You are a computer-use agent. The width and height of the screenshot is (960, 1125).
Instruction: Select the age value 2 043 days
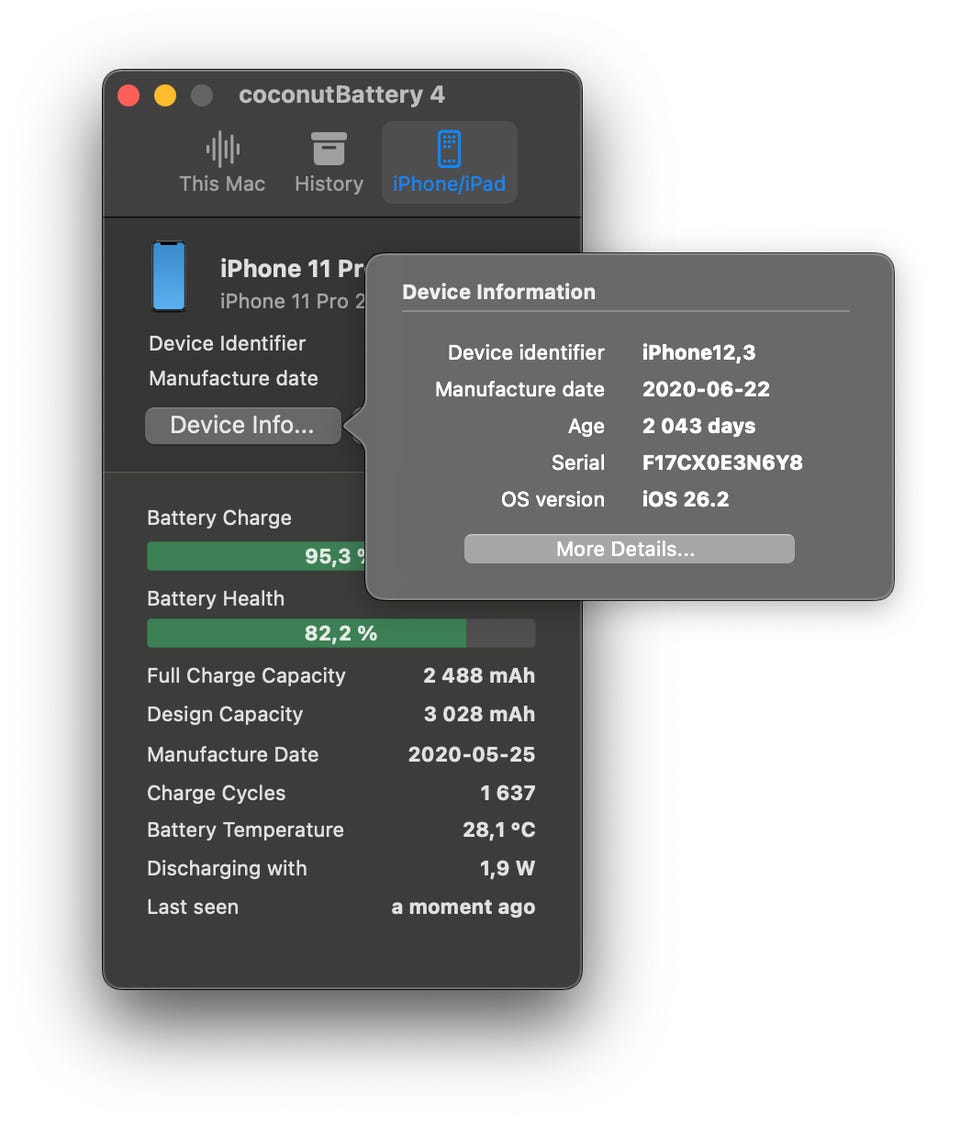click(699, 426)
